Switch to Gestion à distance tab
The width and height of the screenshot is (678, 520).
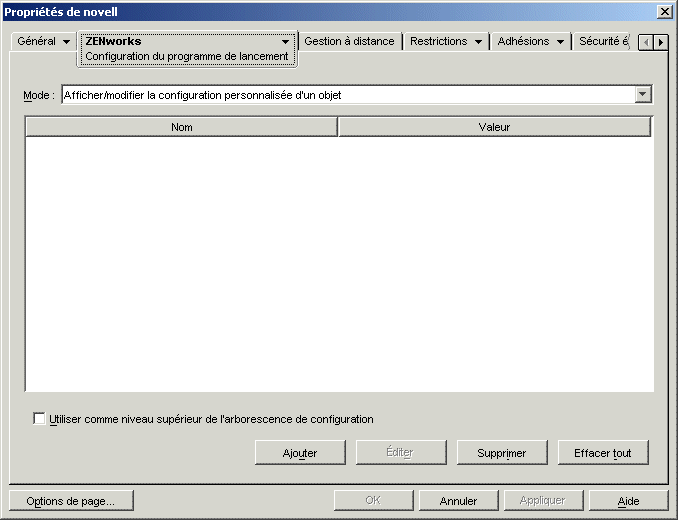coord(349,41)
